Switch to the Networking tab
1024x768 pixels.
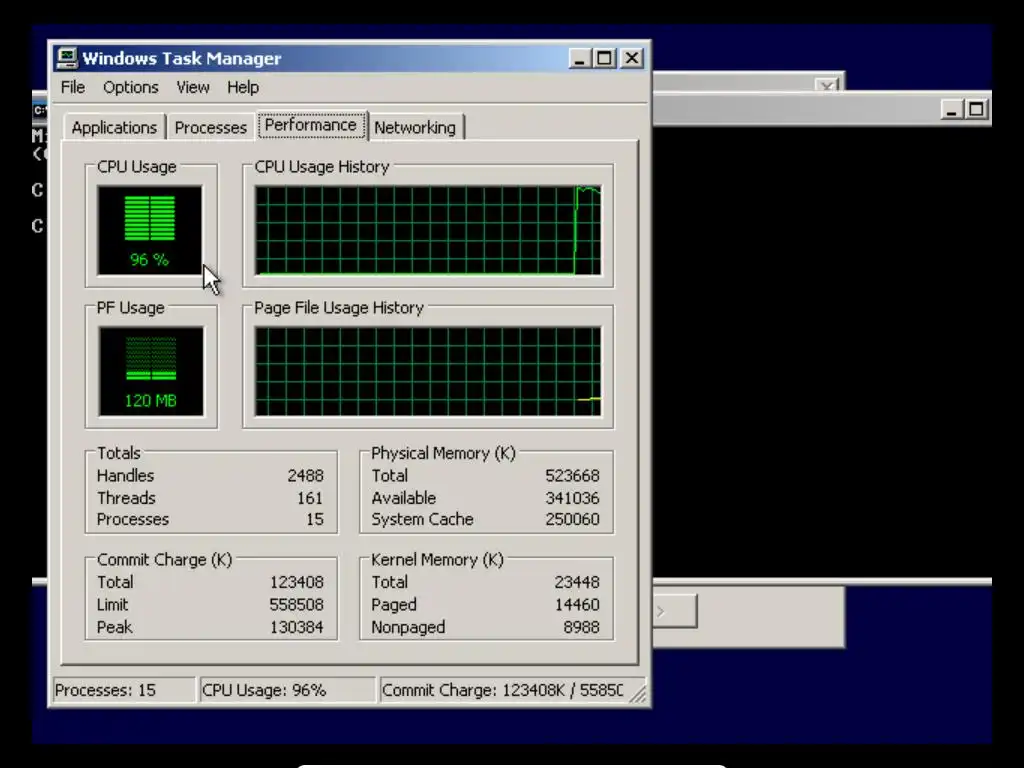click(415, 127)
